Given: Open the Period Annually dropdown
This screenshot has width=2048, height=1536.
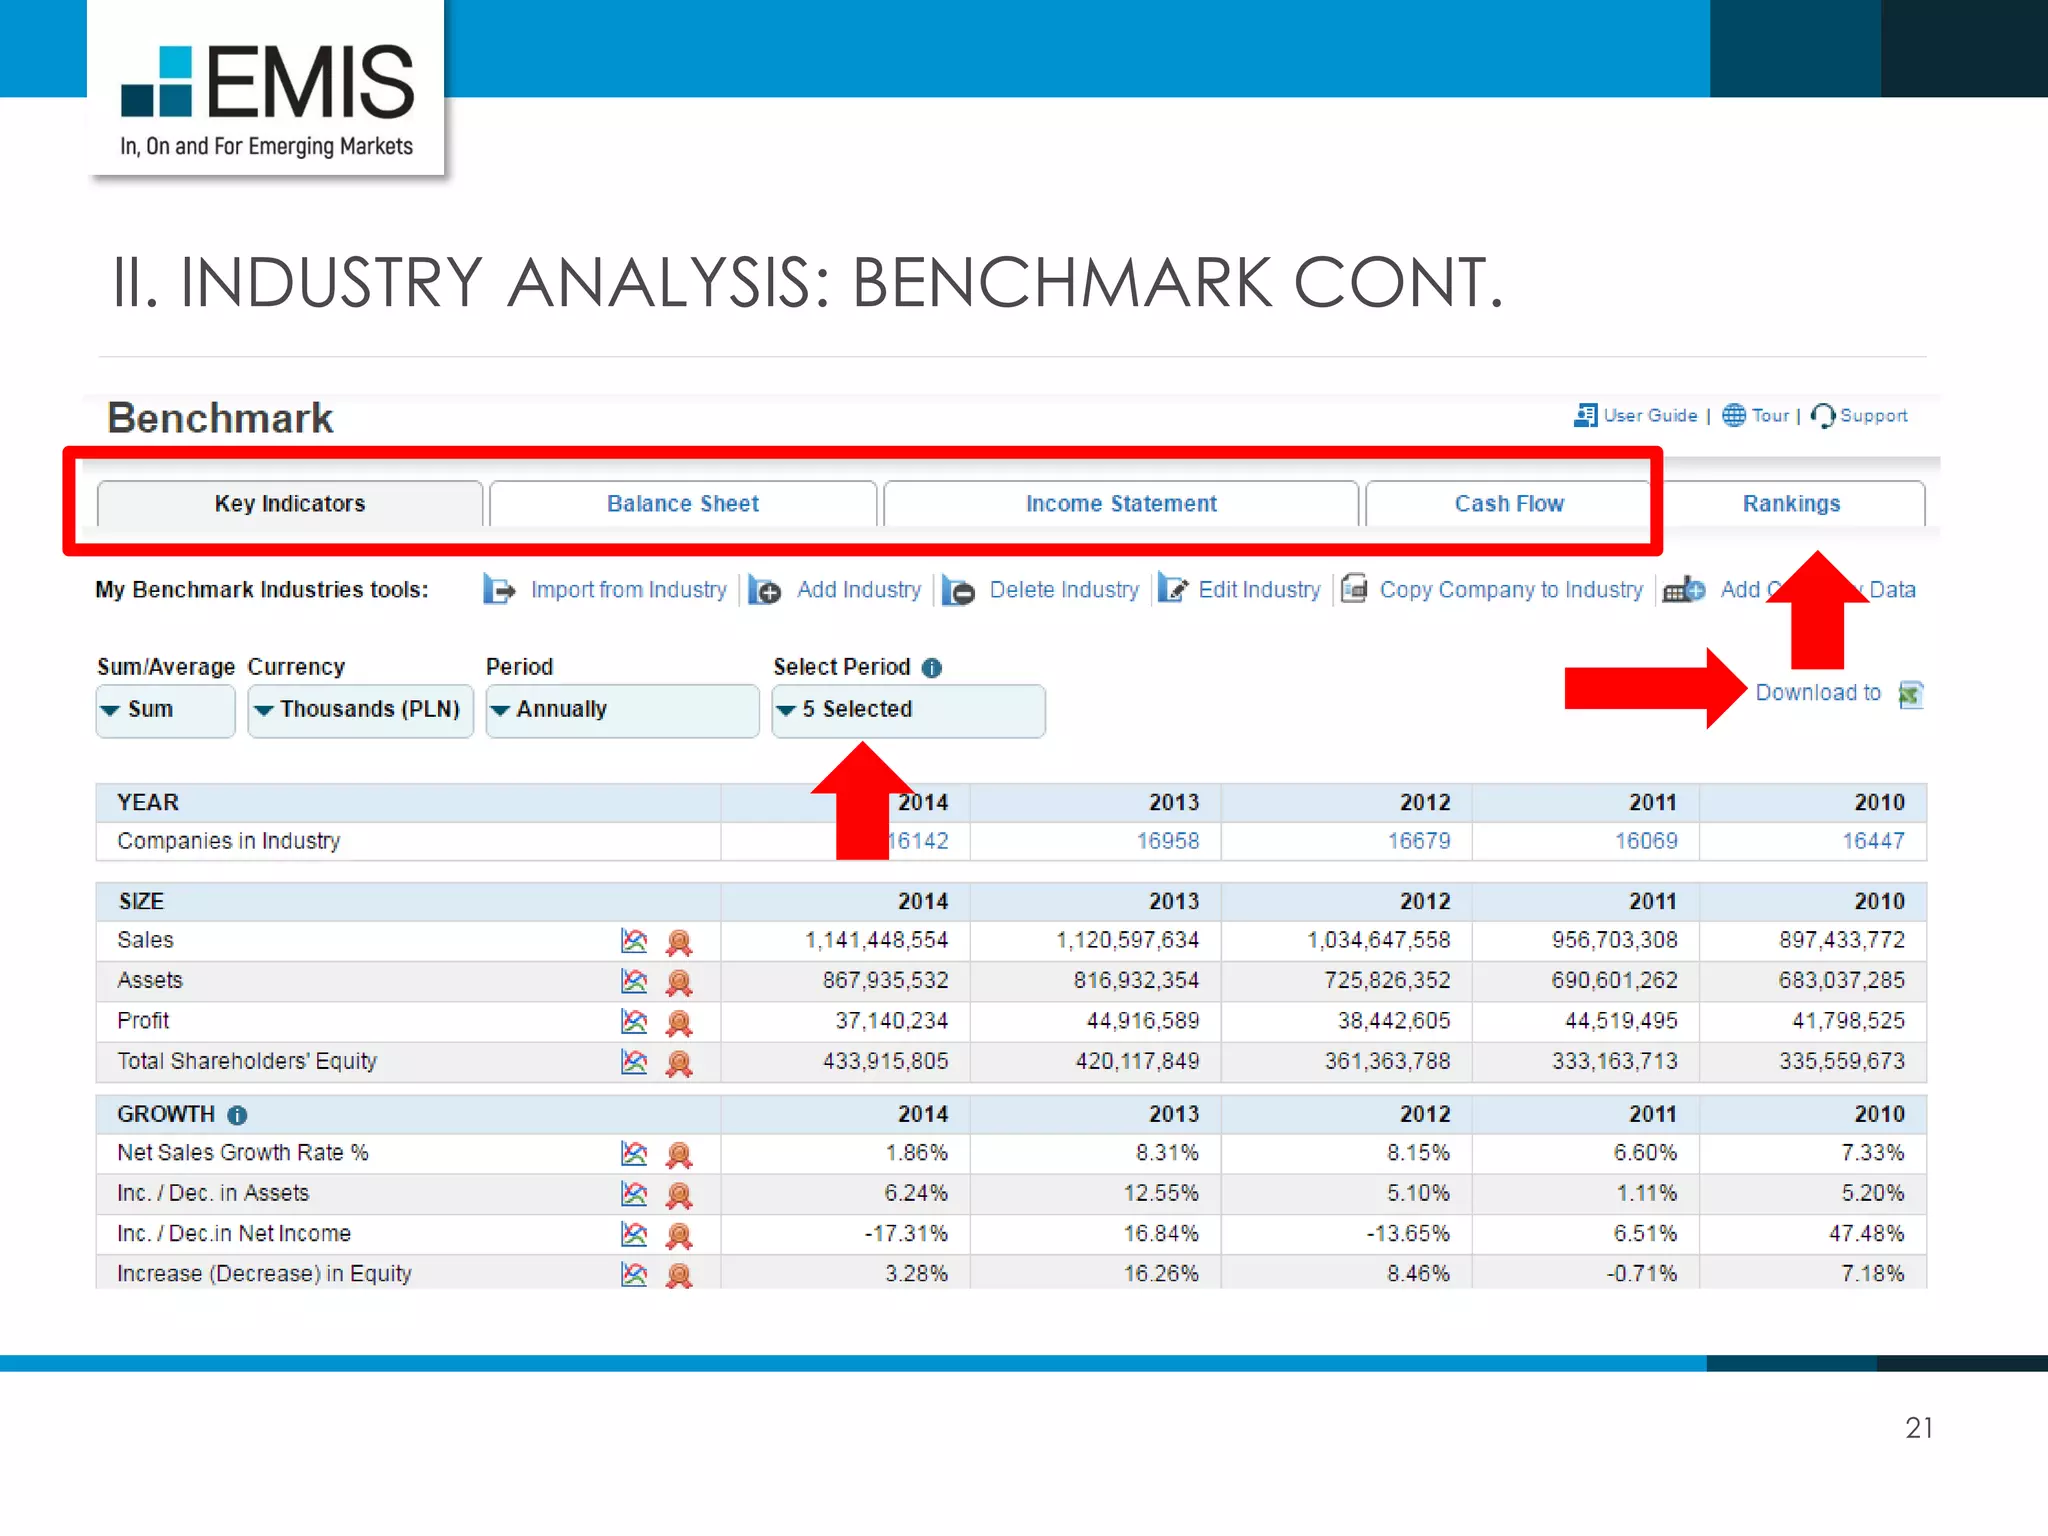Looking at the screenshot, I should (x=622, y=710).
